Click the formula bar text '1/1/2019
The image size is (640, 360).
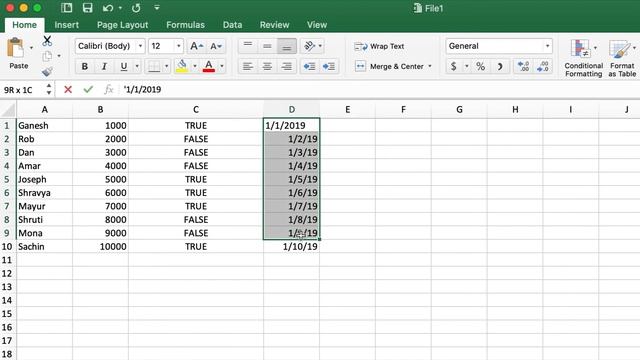coord(142,89)
